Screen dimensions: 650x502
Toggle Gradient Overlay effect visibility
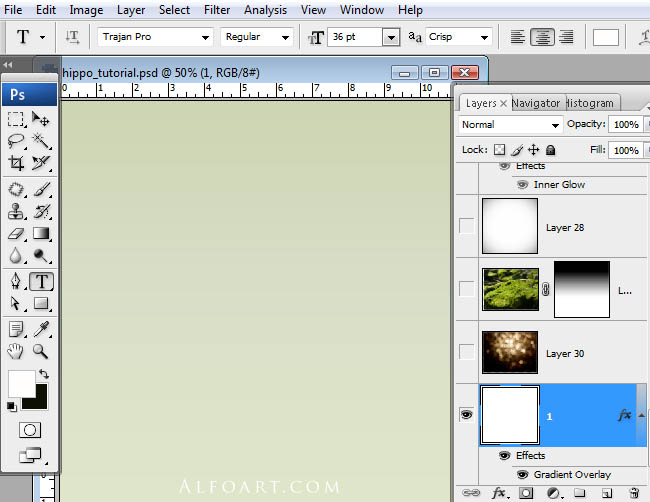coord(522,474)
